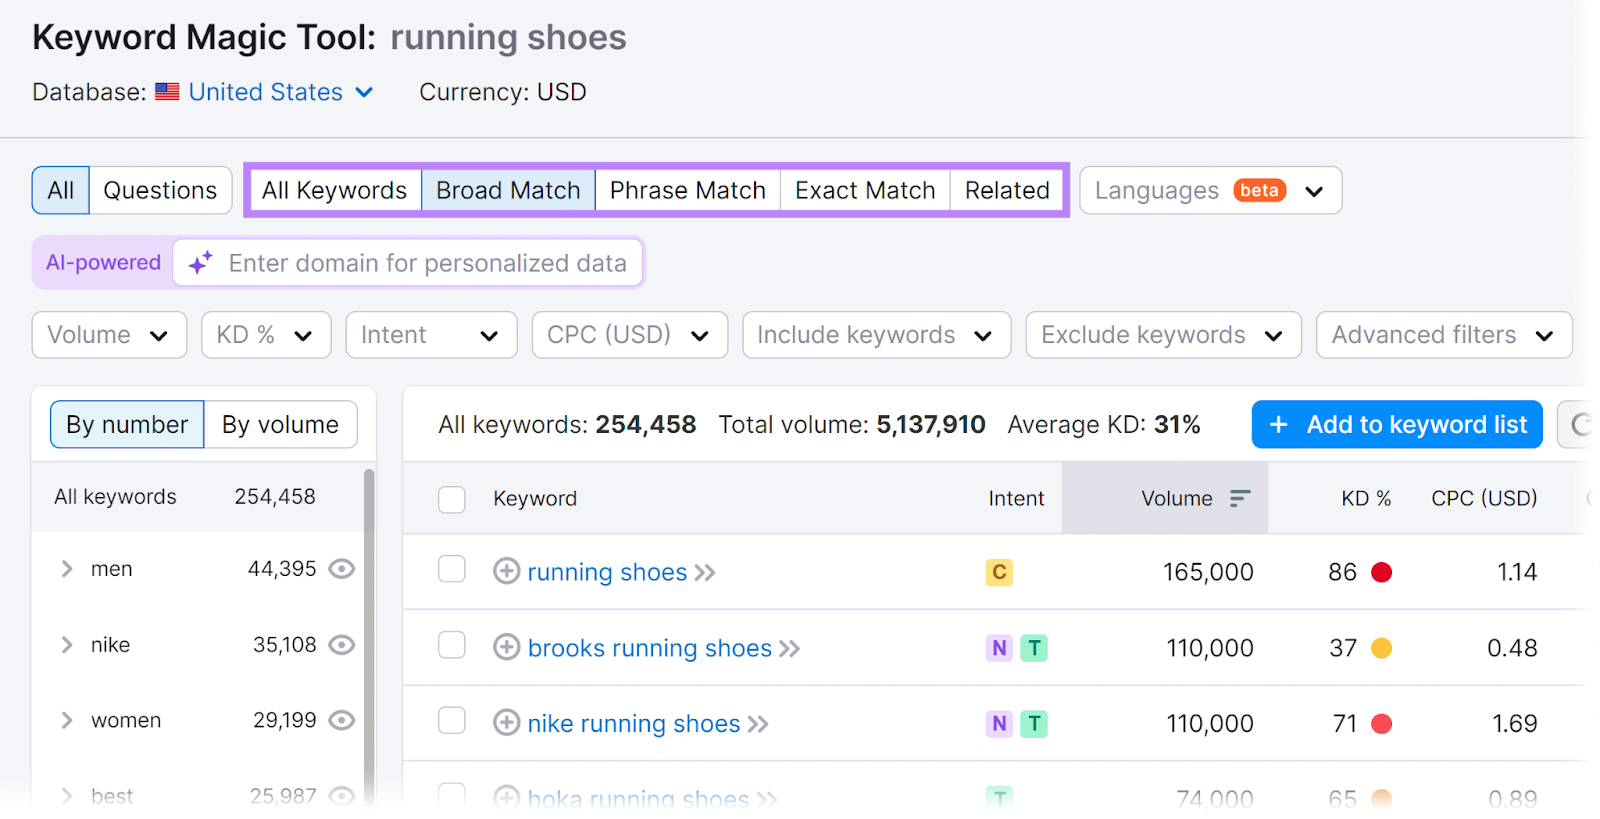Click the domain input for personalized data
Viewport: 1600px width, 819px height.
(408, 263)
